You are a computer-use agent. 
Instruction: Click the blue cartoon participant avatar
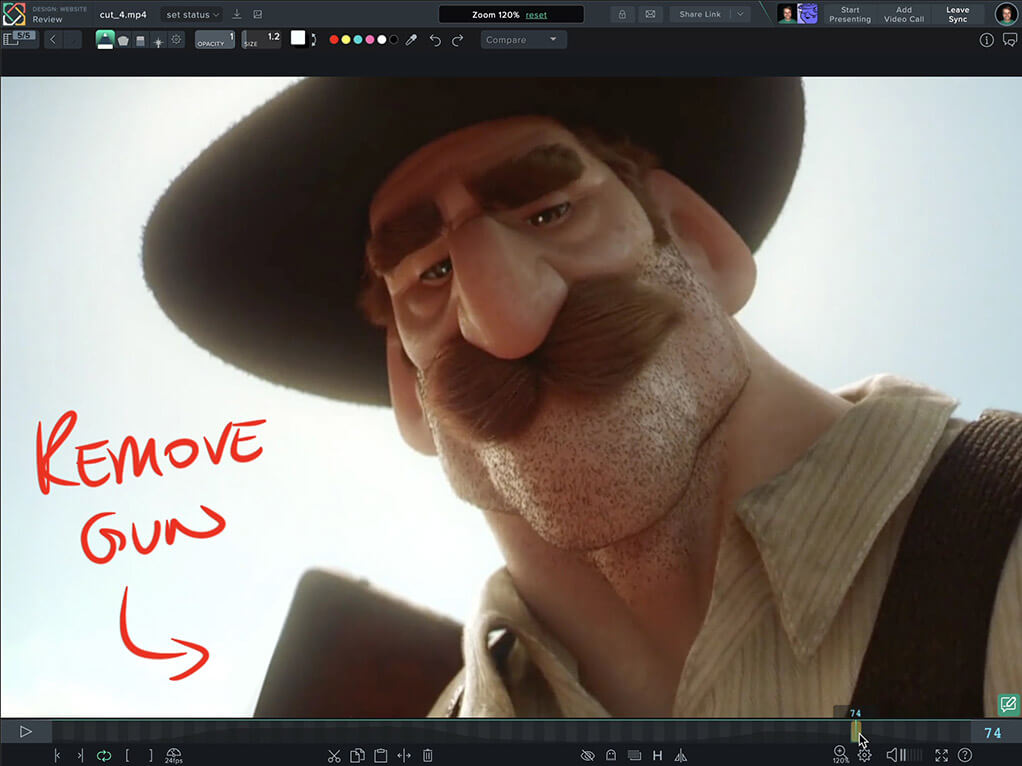pyautogui.click(x=808, y=14)
